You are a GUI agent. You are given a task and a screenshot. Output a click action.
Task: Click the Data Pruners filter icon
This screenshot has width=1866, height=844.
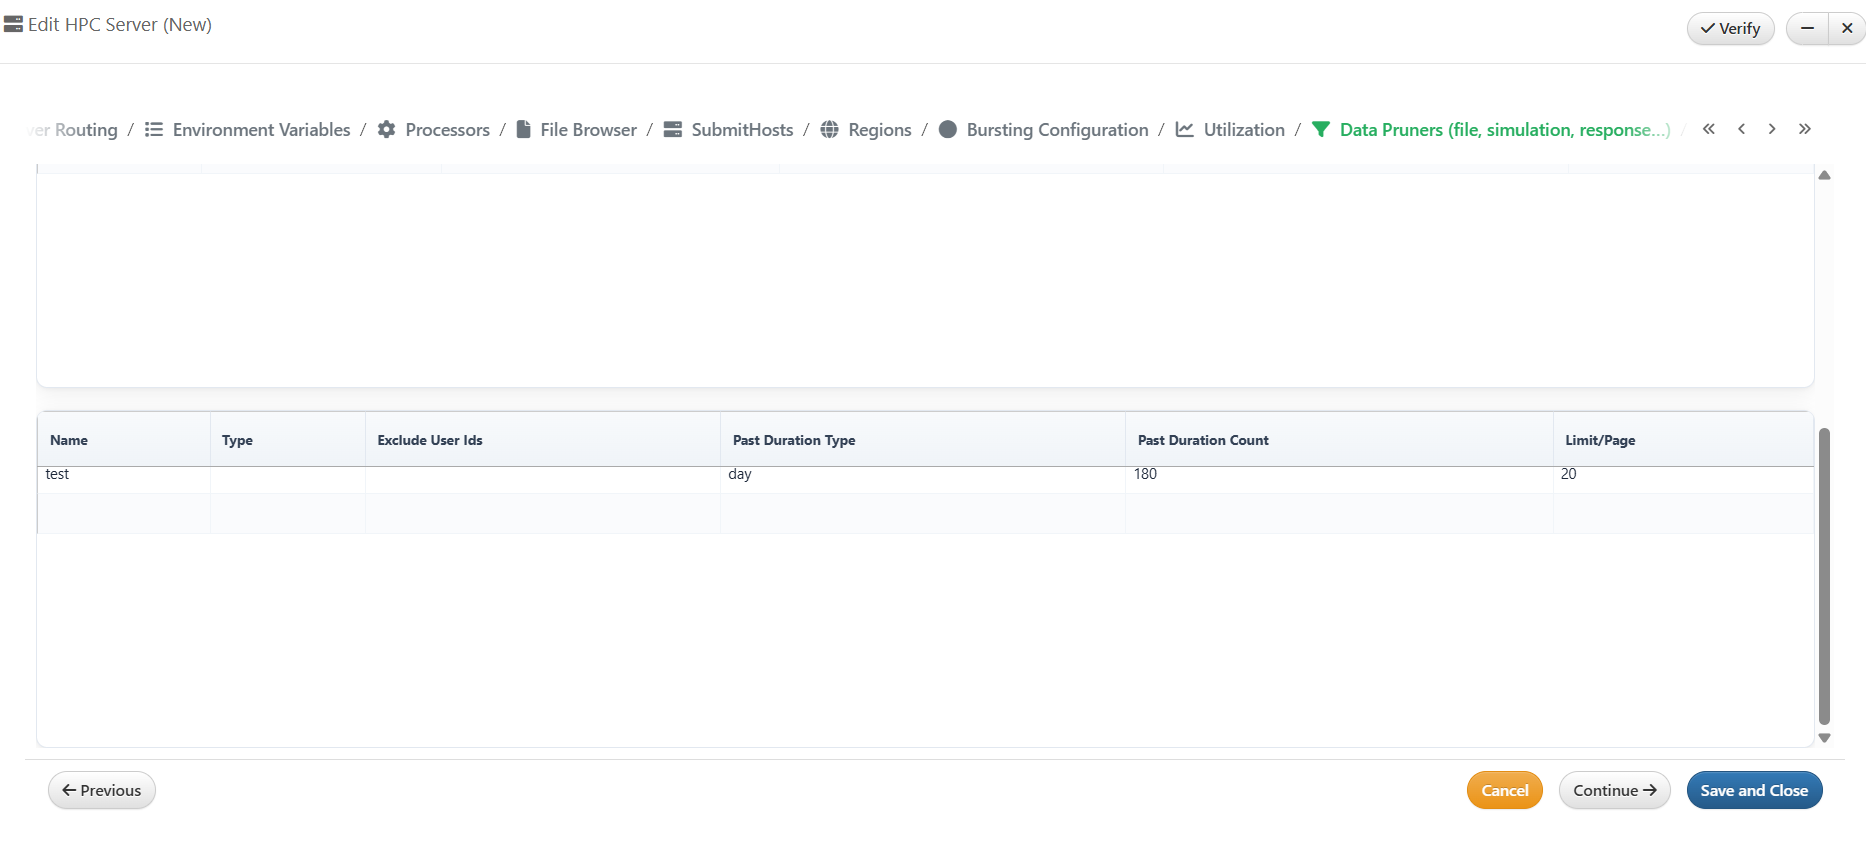pyautogui.click(x=1321, y=130)
